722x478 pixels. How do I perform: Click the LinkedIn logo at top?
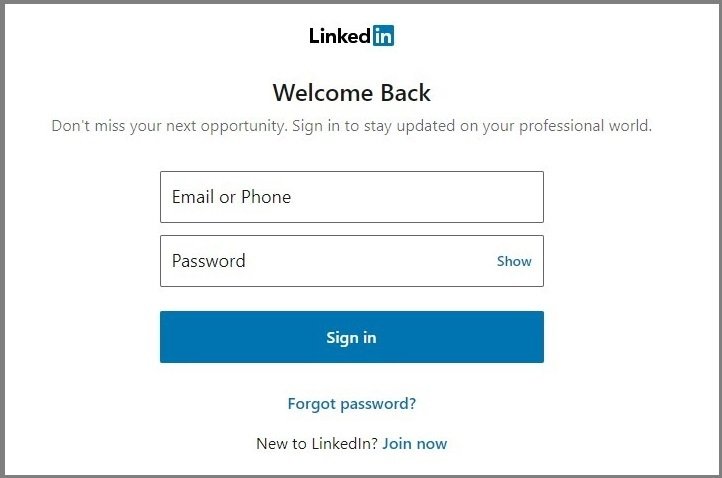(351, 36)
